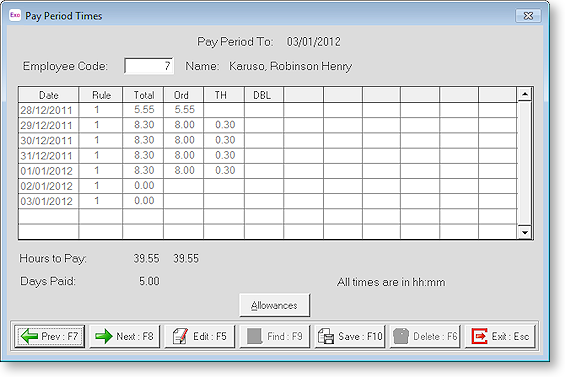Click the Save floppy disk icon

click(x=326, y=336)
